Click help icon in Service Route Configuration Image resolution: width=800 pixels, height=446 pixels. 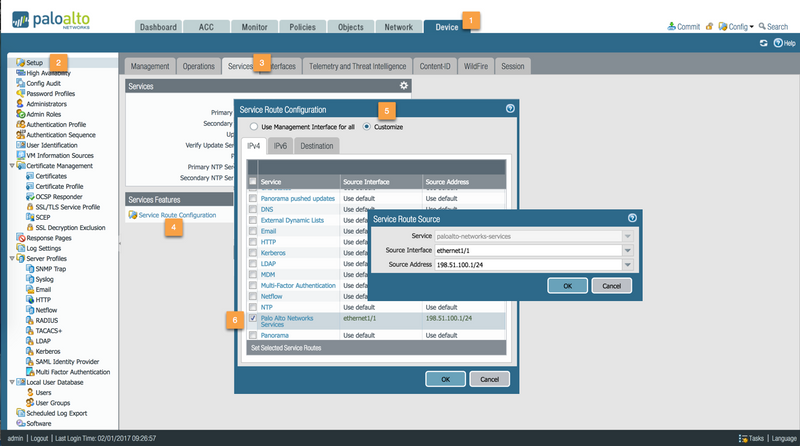coord(510,109)
